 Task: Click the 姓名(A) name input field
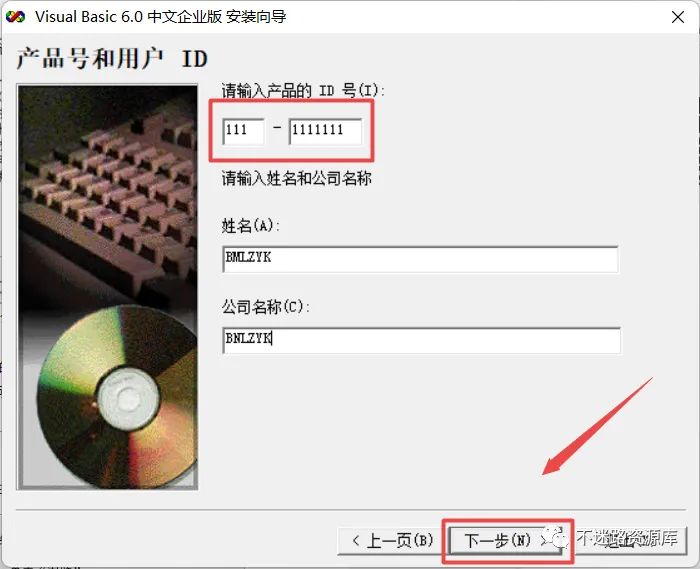coord(420,259)
